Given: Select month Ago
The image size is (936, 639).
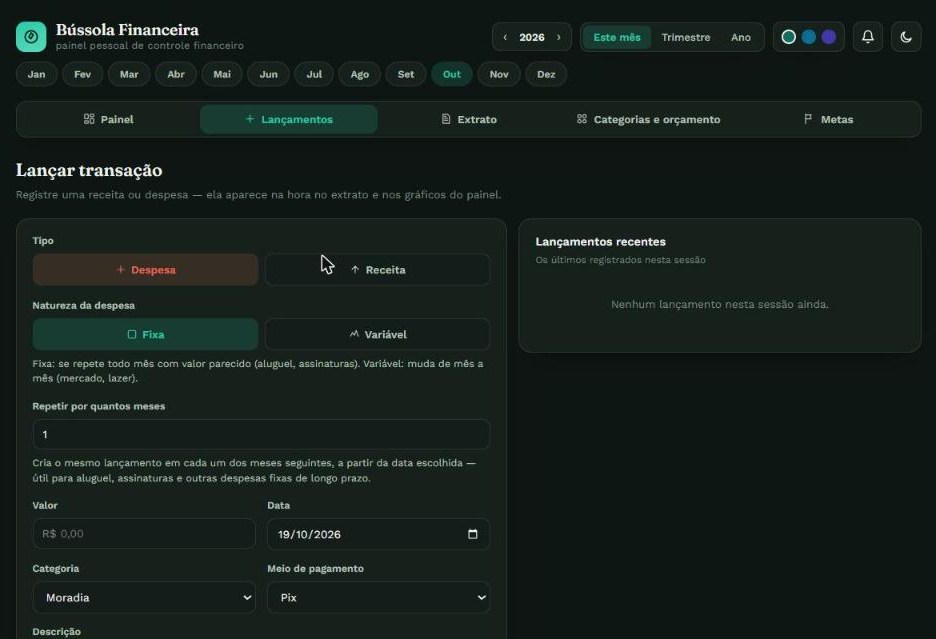Looking at the screenshot, I should (359, 74).
